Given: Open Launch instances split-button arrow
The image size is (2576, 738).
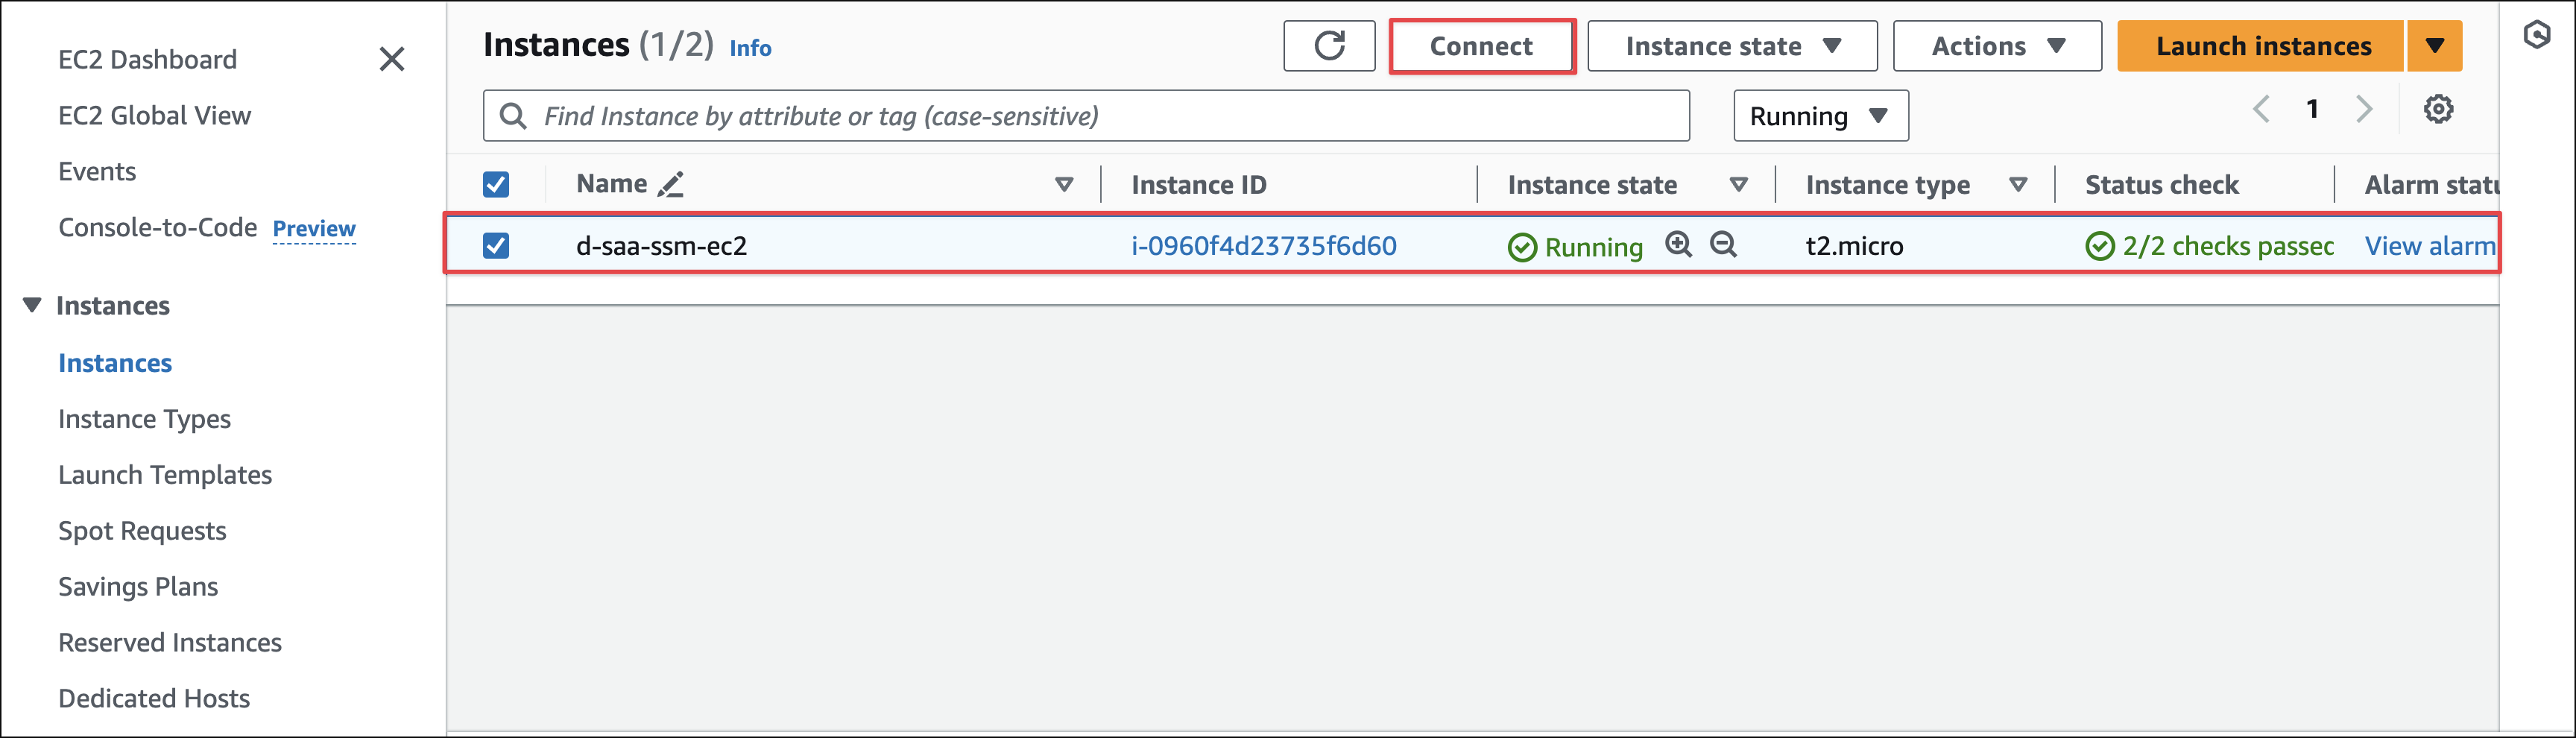Looking at the screenshot, I should tap(2434, 46).
